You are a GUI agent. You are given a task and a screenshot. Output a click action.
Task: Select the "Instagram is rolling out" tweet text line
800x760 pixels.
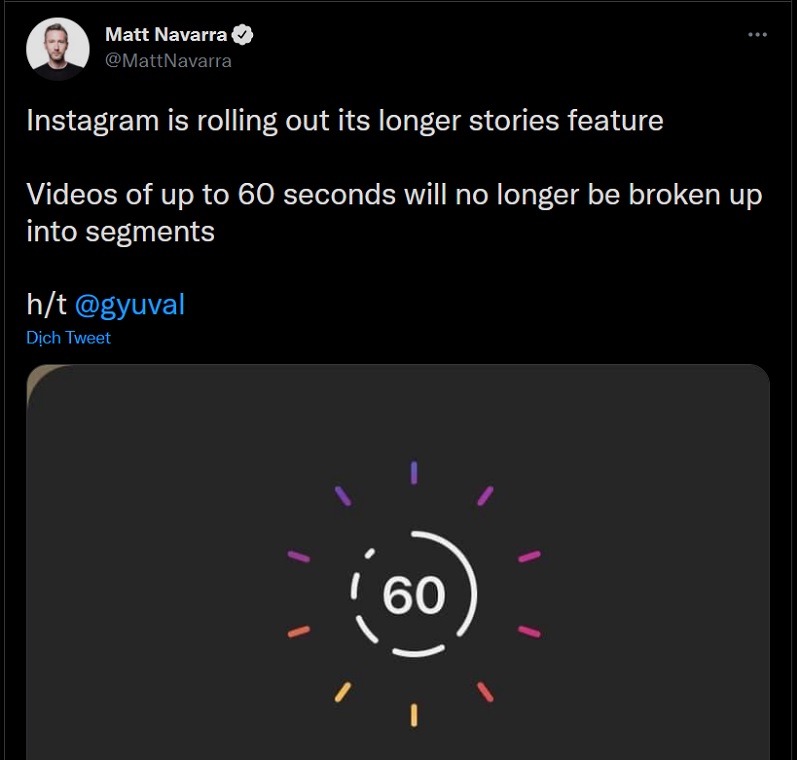[344, 121]
